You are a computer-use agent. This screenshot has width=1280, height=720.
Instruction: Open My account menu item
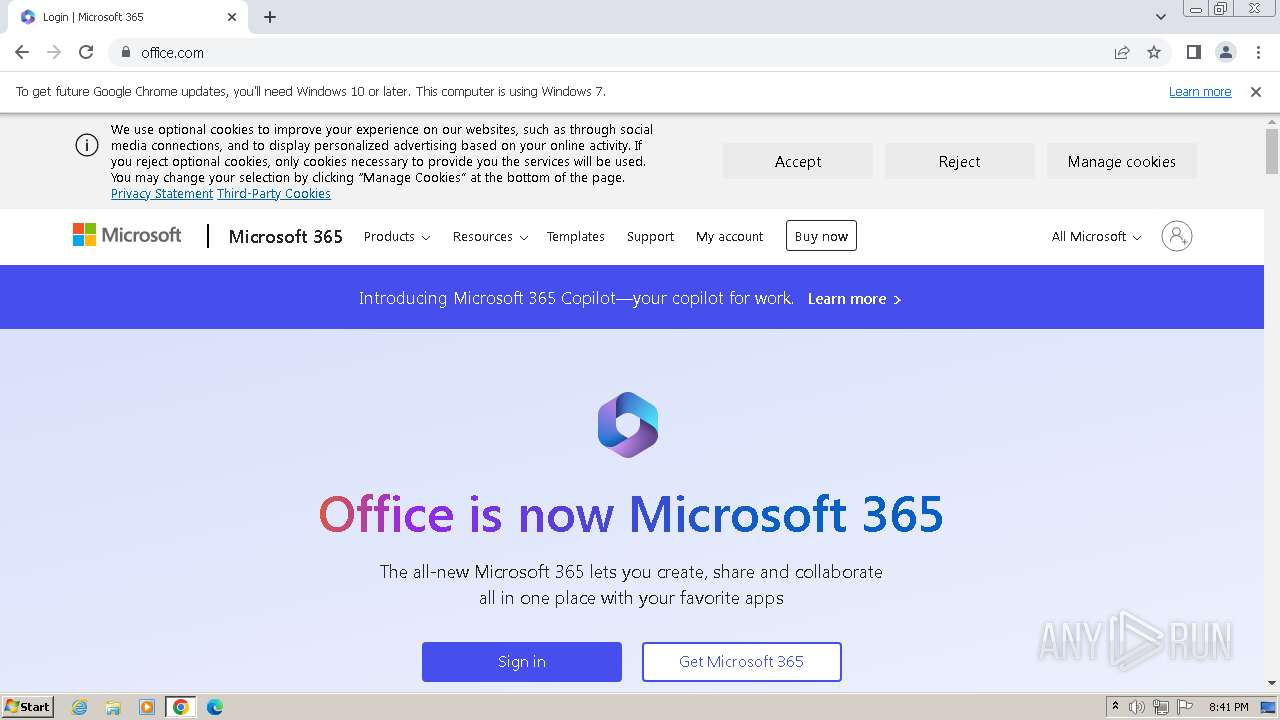730,237
